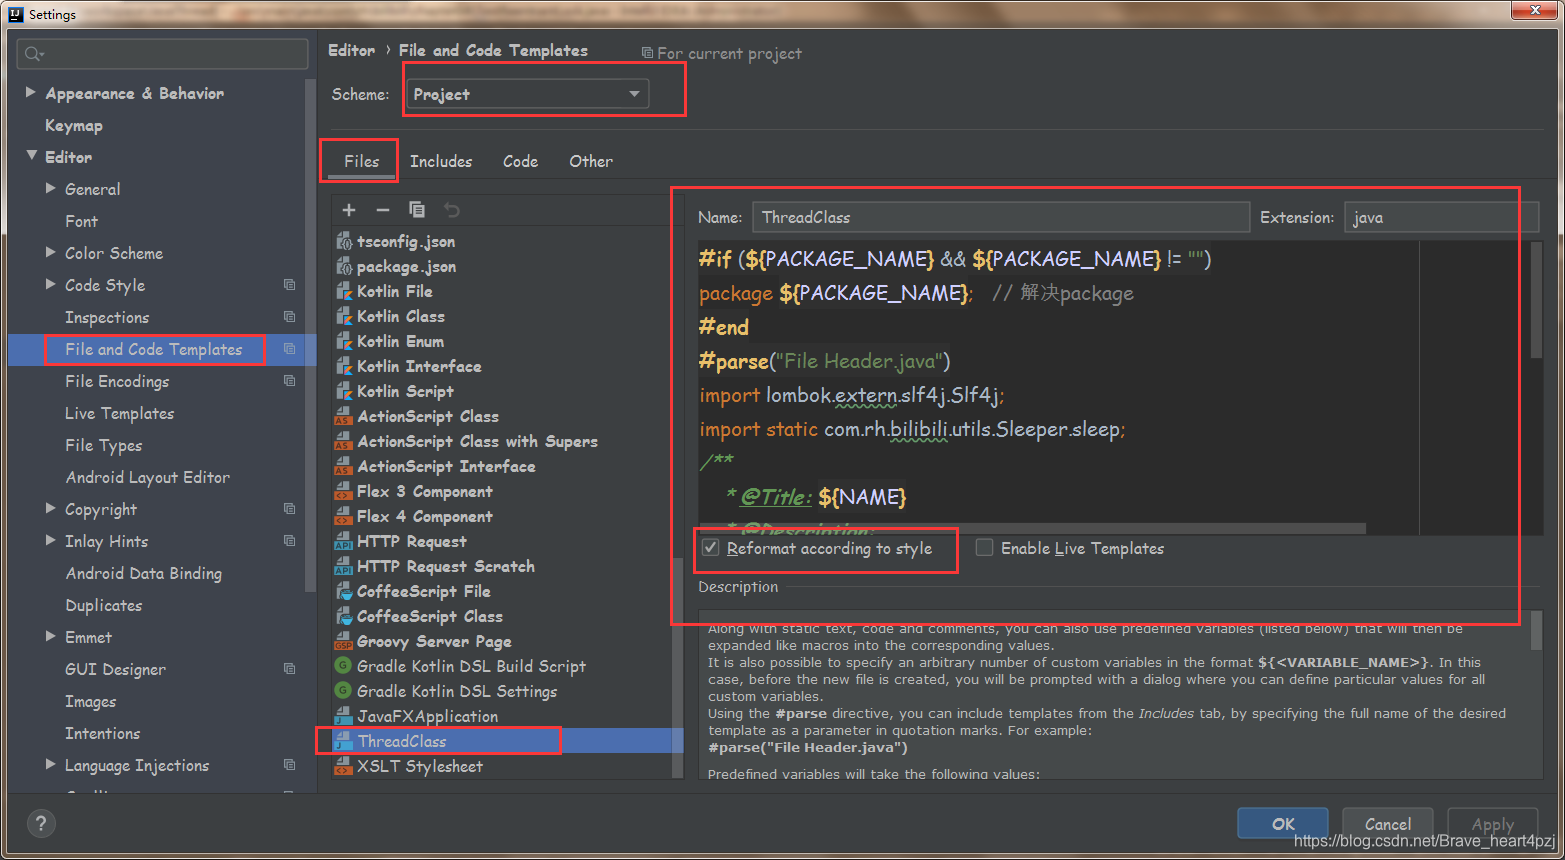Click the IntelliJ icon in the title bar
1565x860 pixels.
click(16, 14)
